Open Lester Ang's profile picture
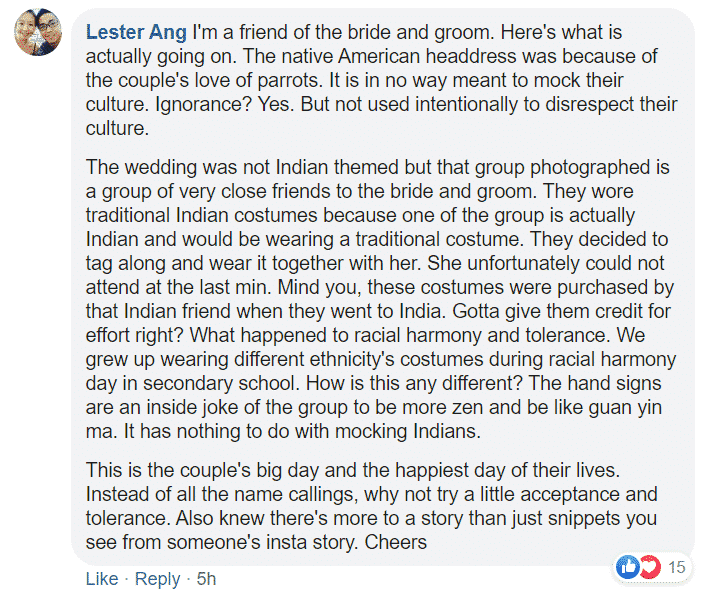724x596 pixels. pyautogui.click(x=38, y=32)
